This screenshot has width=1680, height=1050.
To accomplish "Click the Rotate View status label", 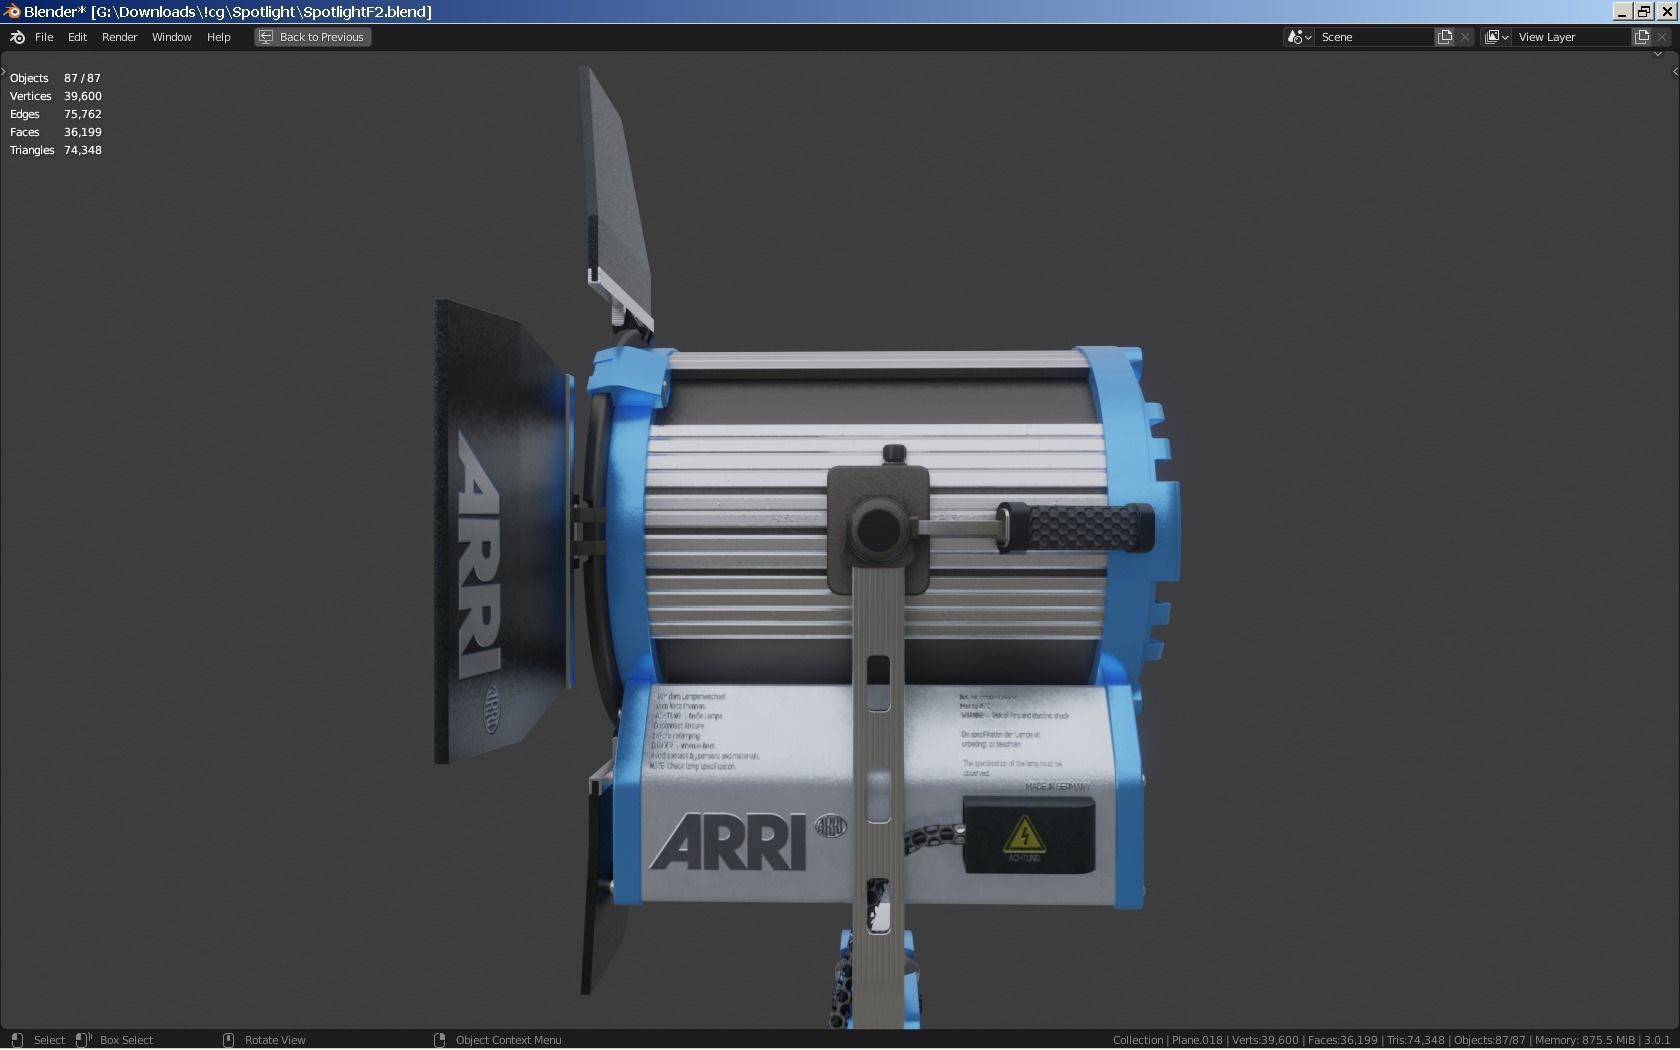I will point(275,1040).
